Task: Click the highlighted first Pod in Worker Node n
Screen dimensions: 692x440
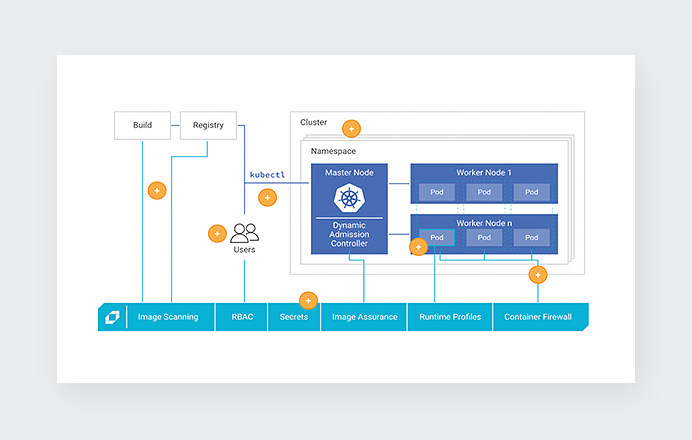Action: coord(437,237)
